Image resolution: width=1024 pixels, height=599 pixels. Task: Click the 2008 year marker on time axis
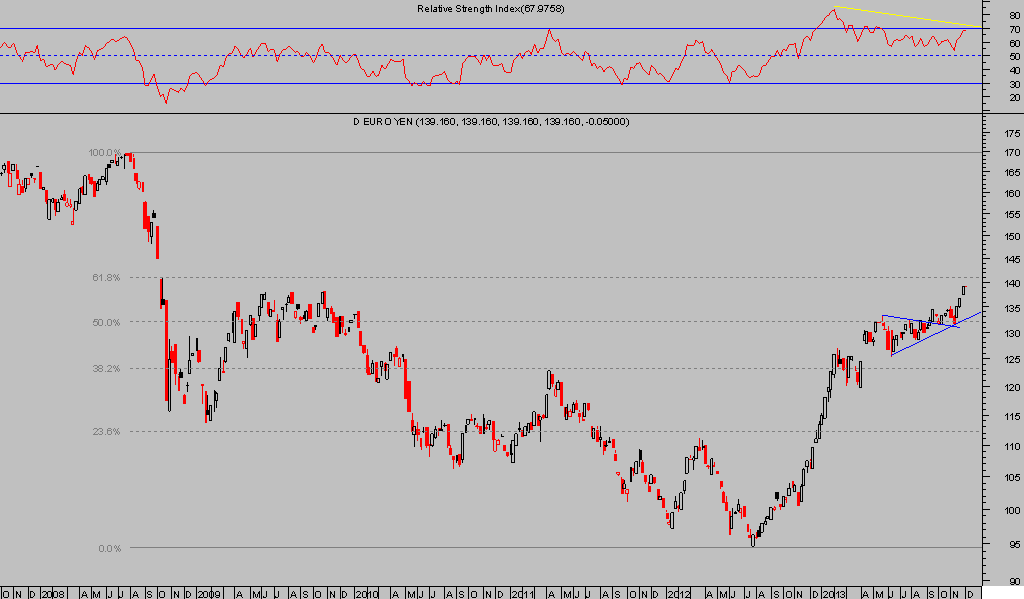pos(53,592)
